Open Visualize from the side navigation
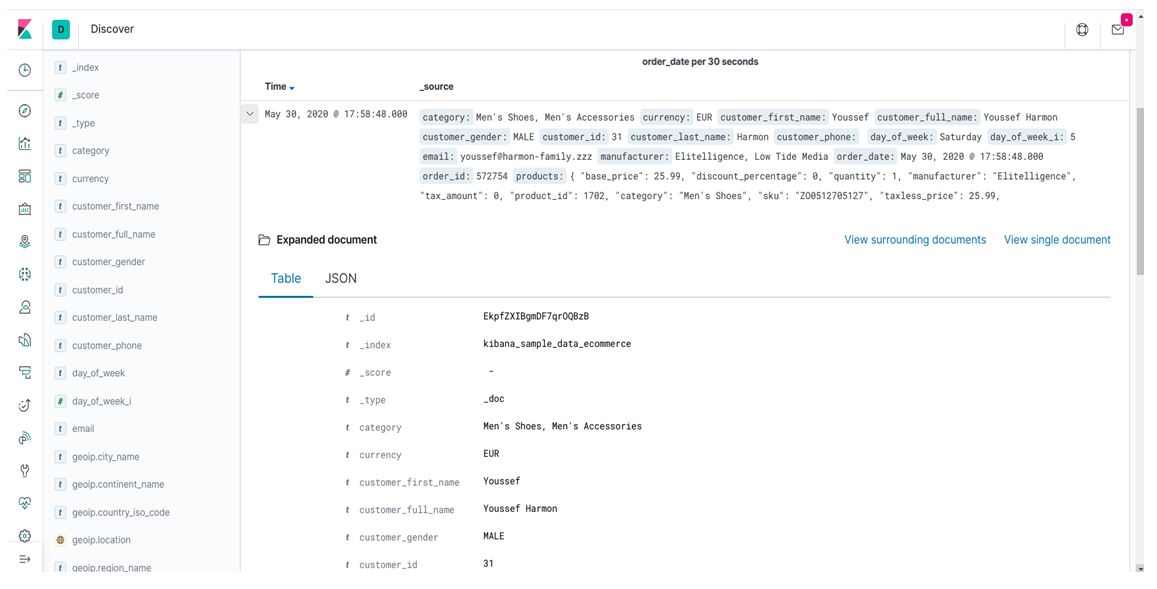1157x589 pixels. [x=24, y=143]
